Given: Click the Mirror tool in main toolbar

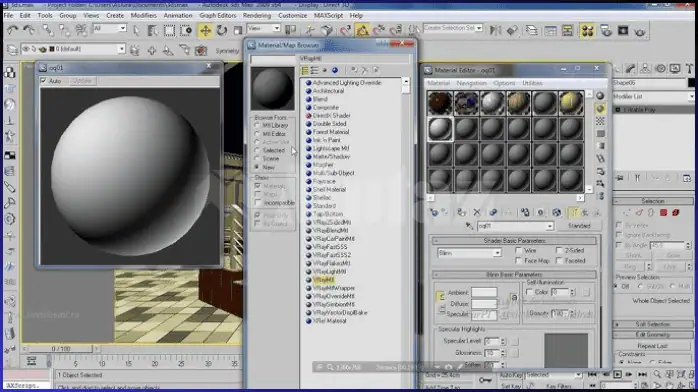Looking at the screenshot, I should 495,30.
